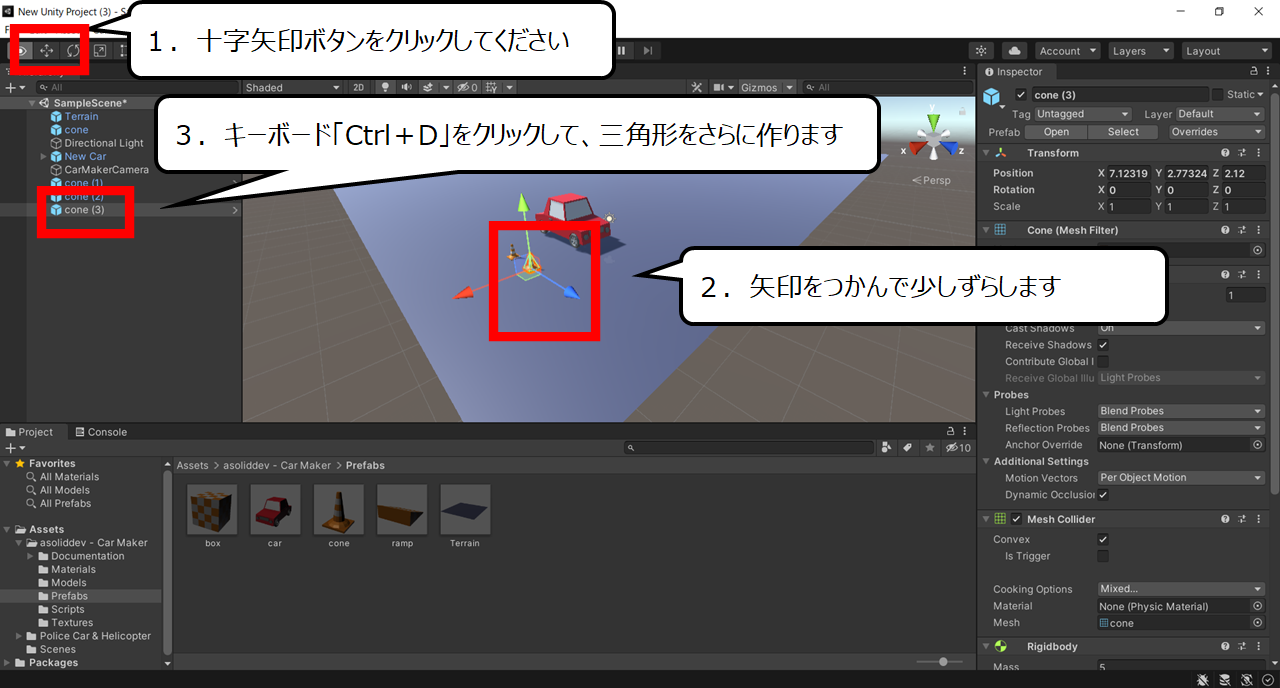Viewport: 1280px width, 688px height.
Task: Select the Move tool cross-arrow icon
Action: click(47, 51)
